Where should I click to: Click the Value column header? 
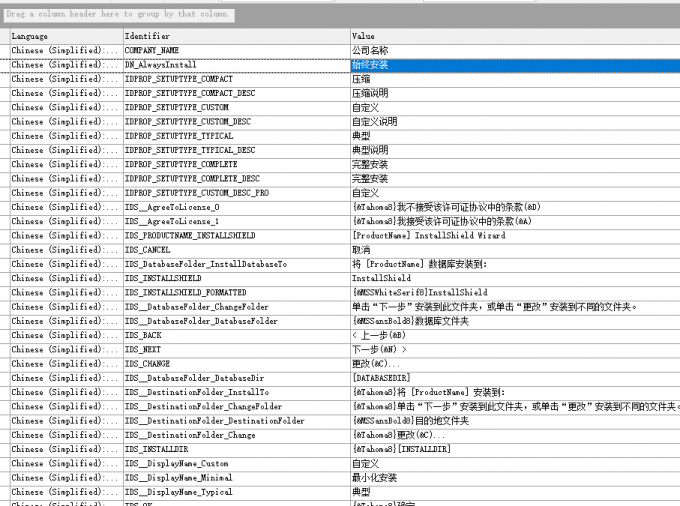point(515,36)
